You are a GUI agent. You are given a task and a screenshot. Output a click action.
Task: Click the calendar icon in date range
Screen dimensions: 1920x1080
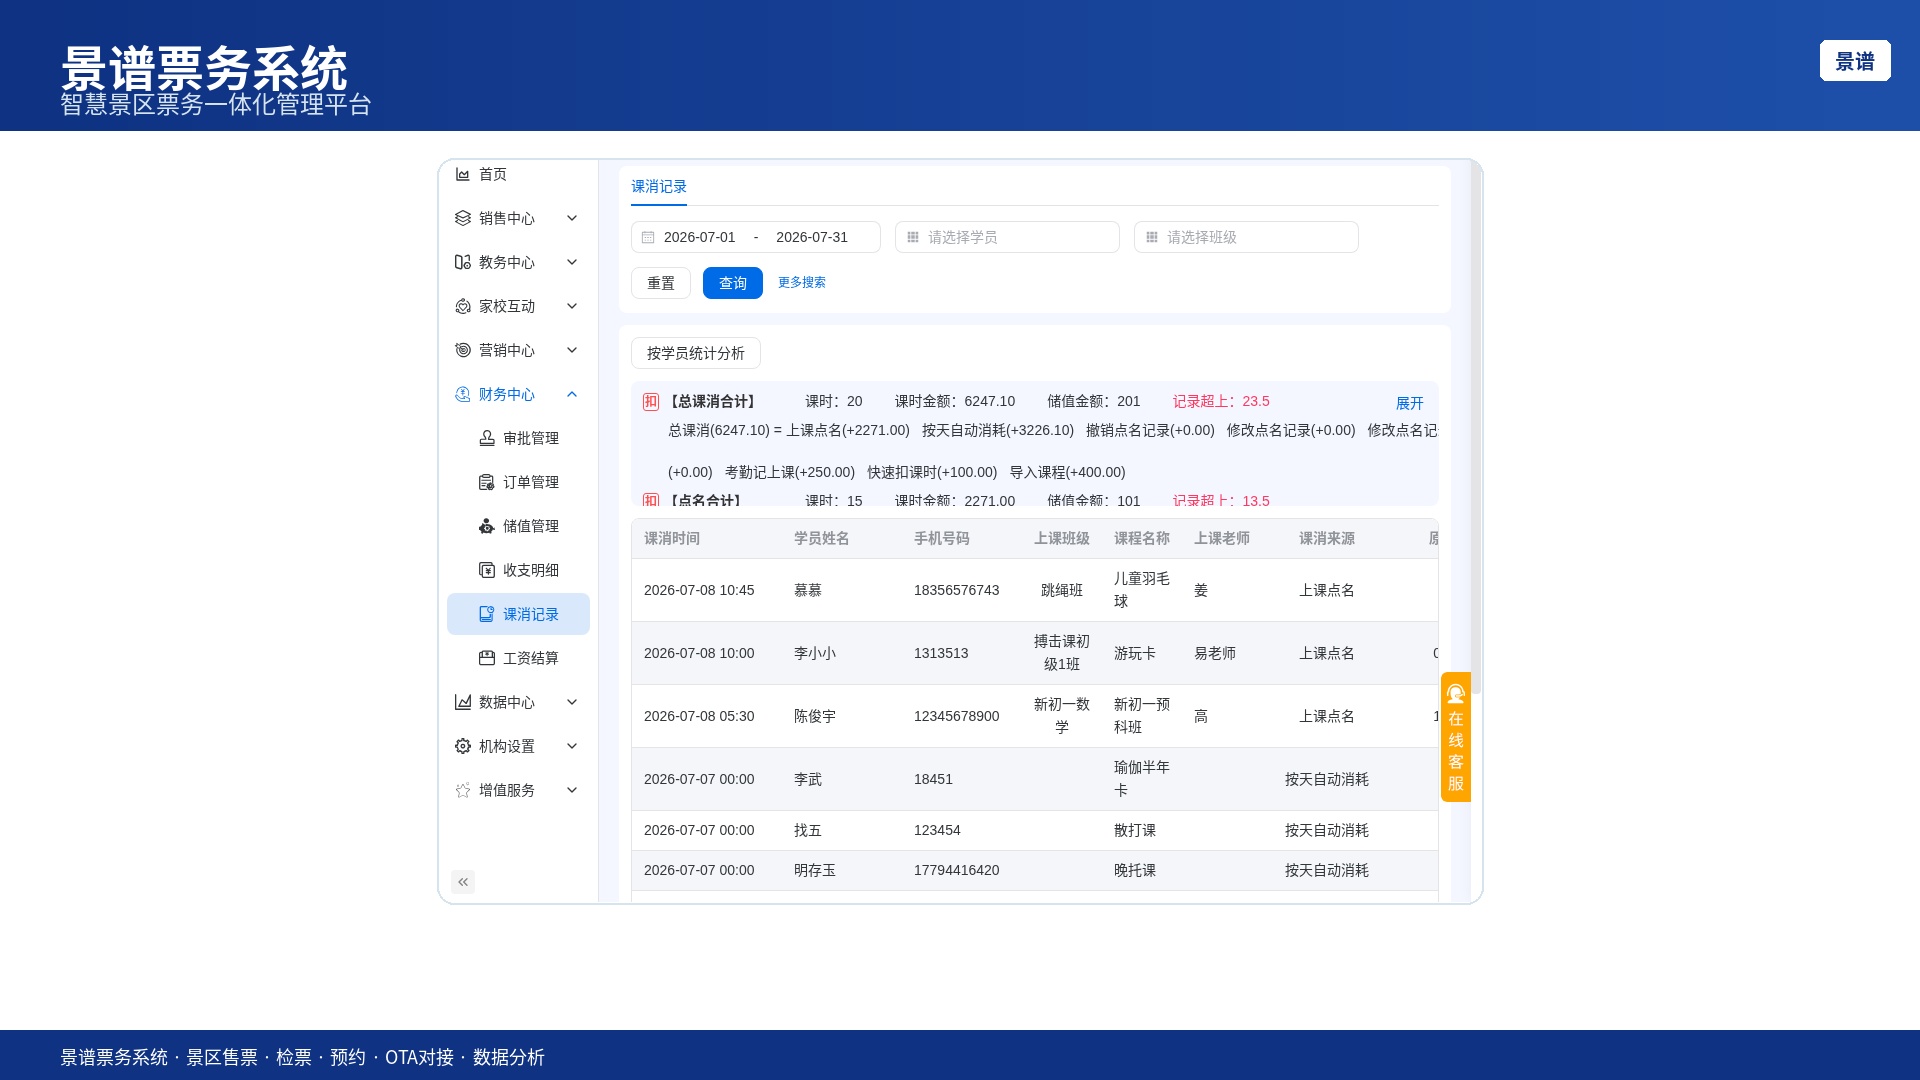coord(648,237)
